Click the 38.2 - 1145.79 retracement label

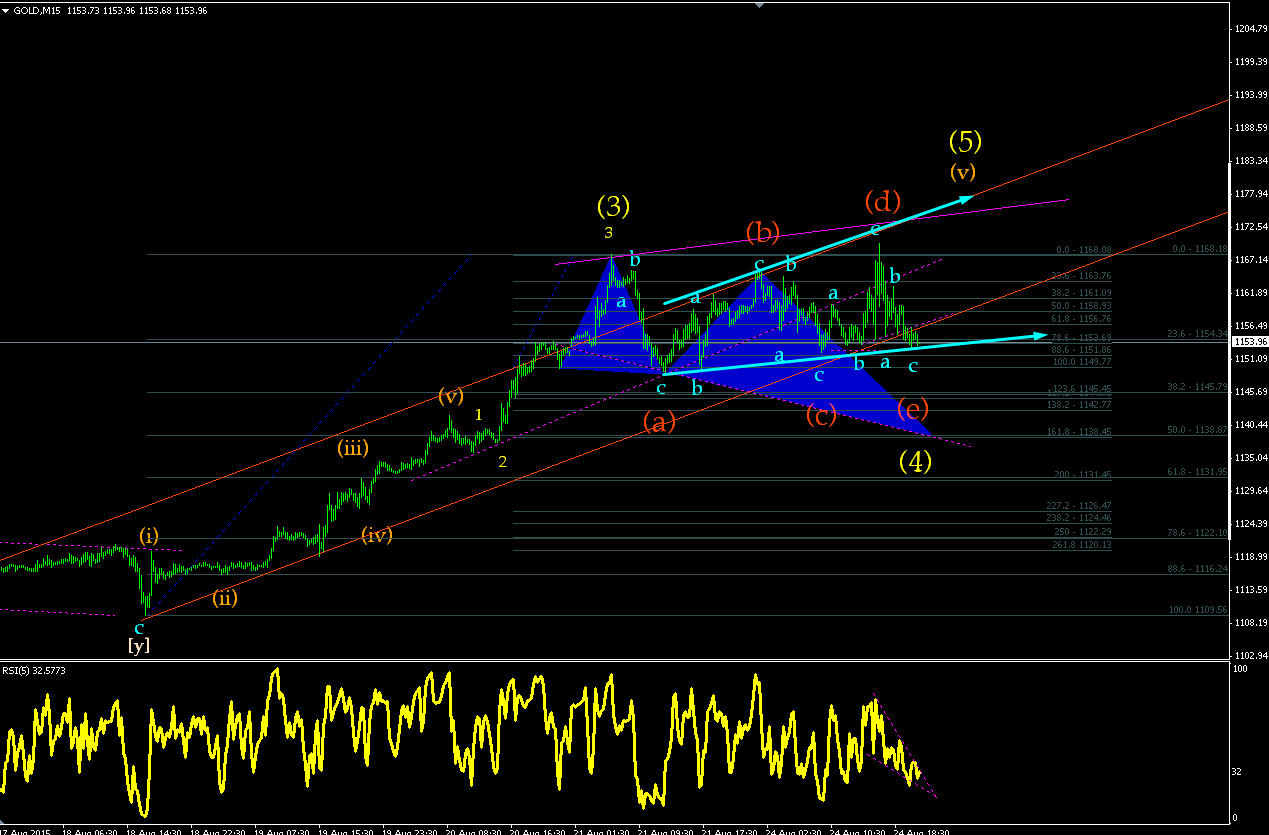coord(1196,386)
